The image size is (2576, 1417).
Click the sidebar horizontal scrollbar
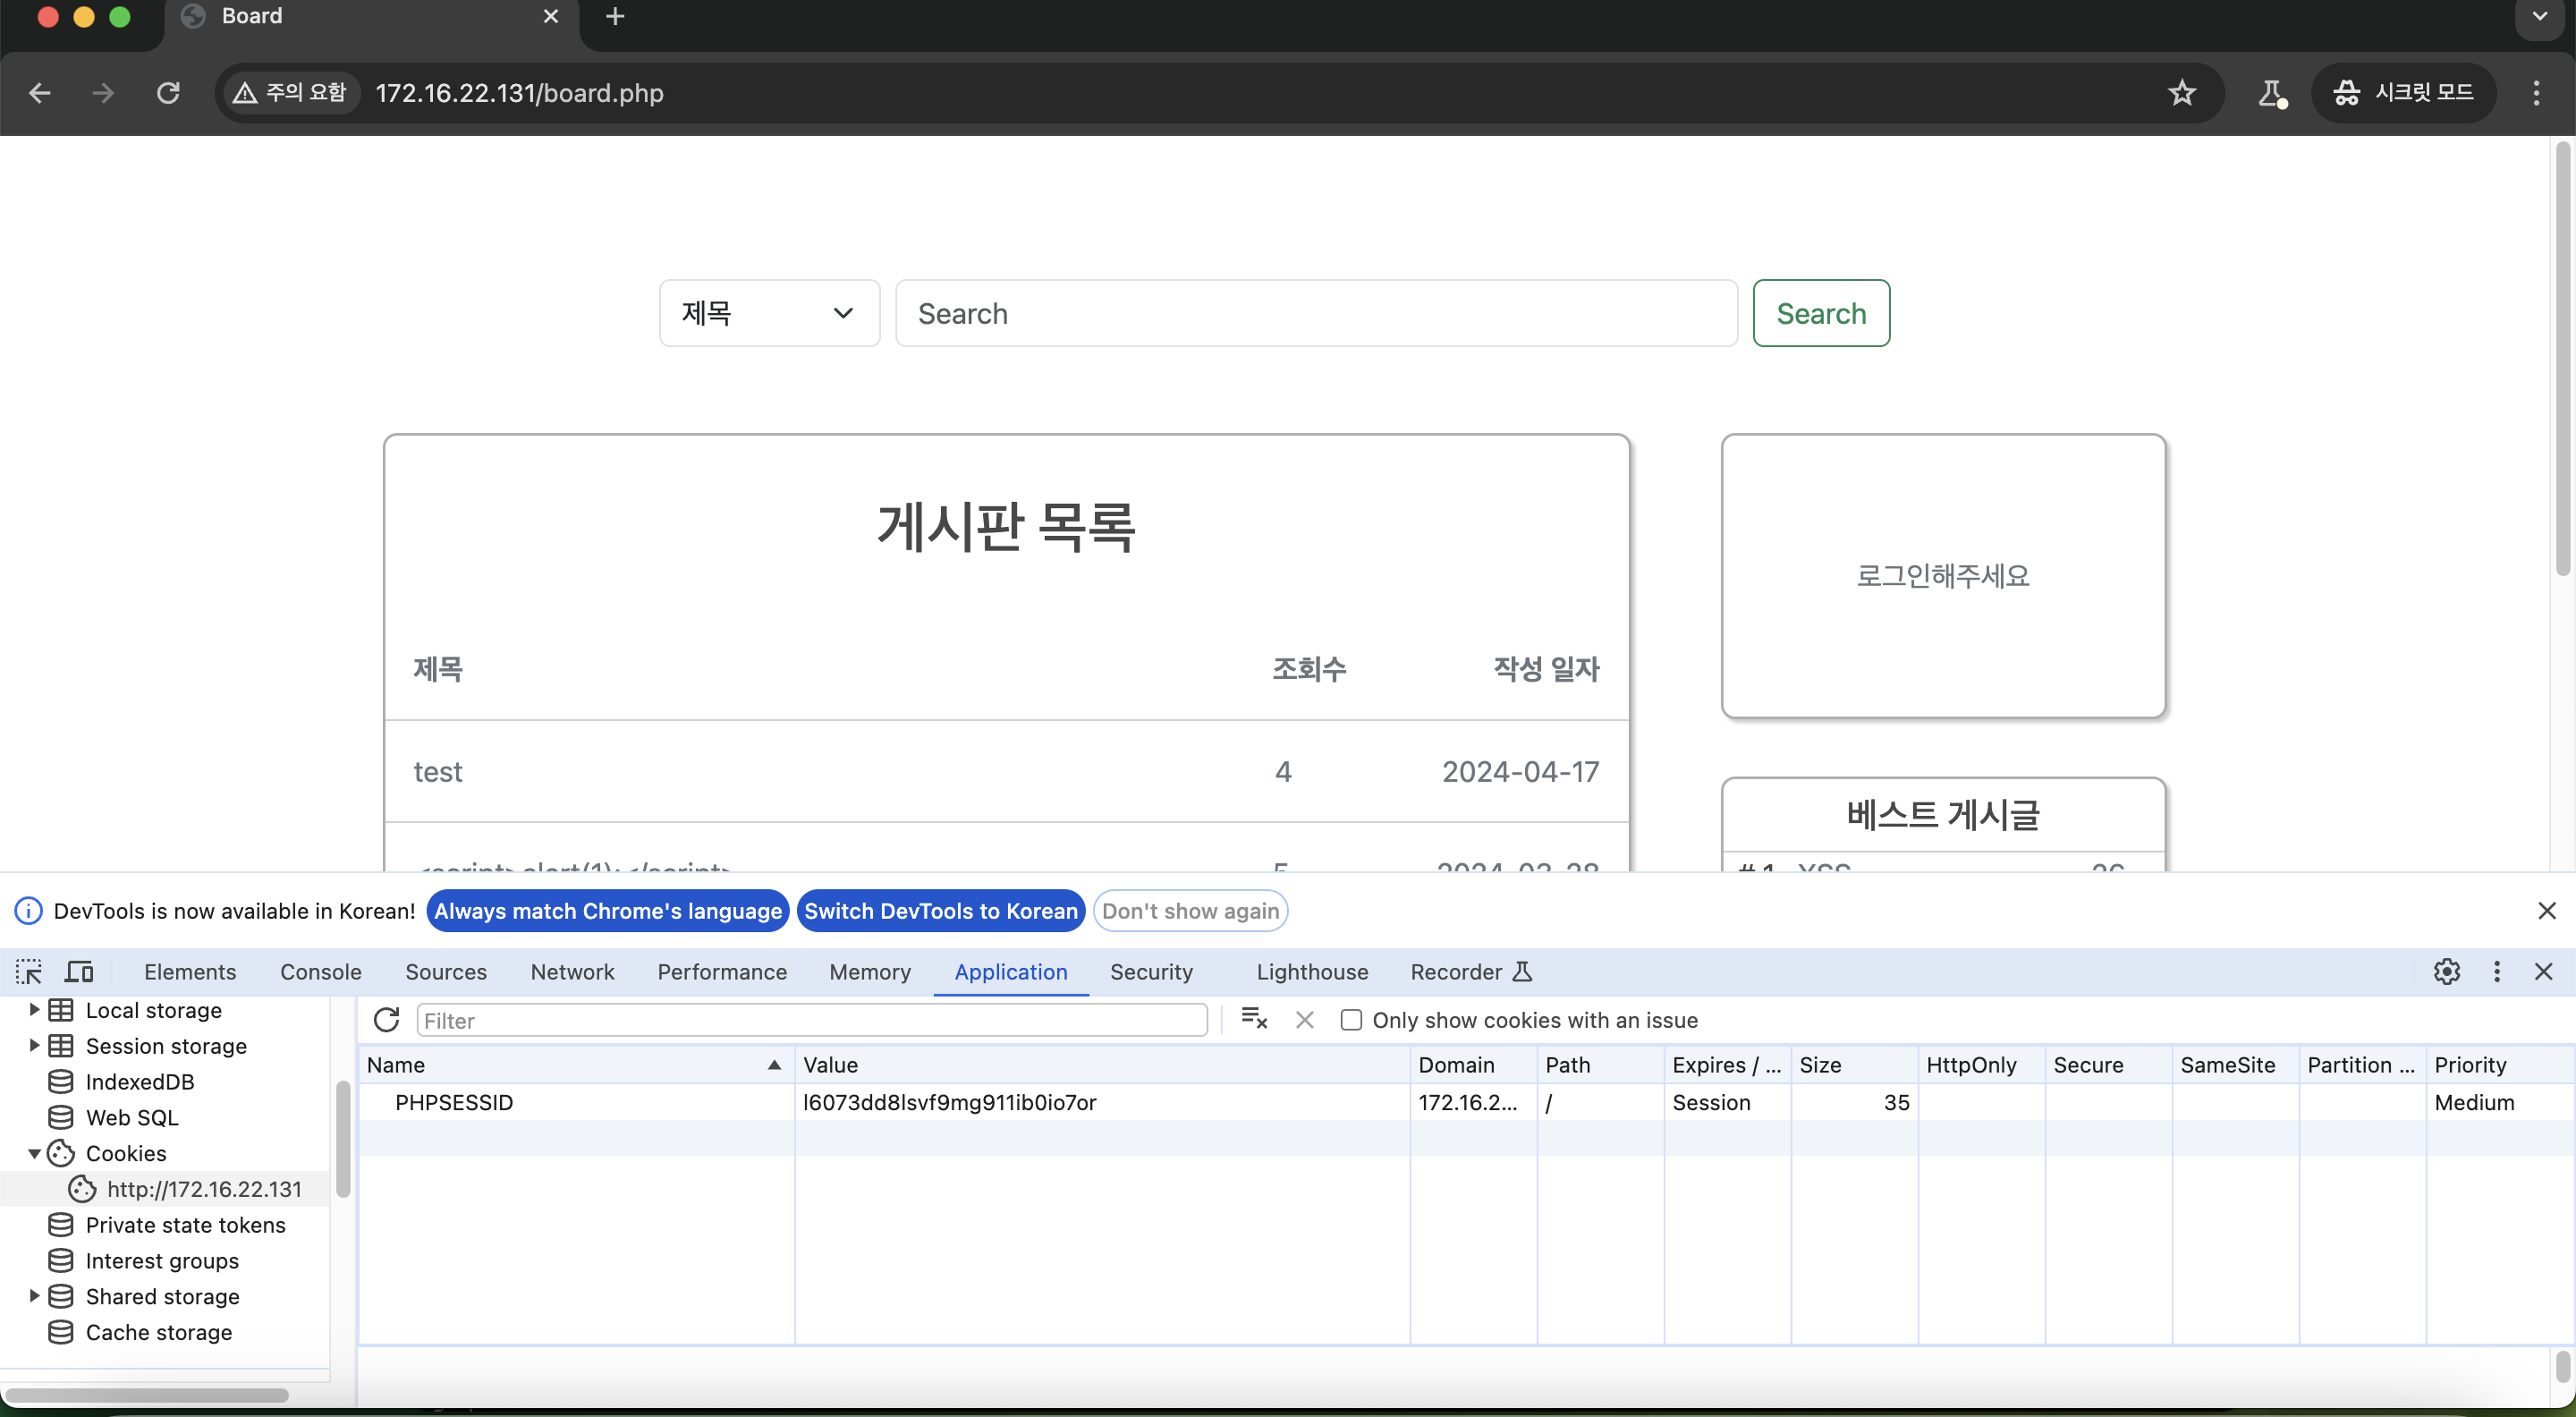(x=148, y=1394)
